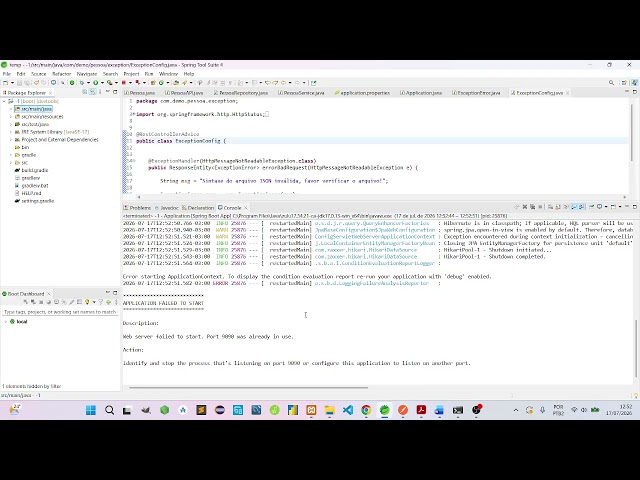This screenshot has height=480, width=640.
Task: Click Clear Console icon
Action: (551, 207)
